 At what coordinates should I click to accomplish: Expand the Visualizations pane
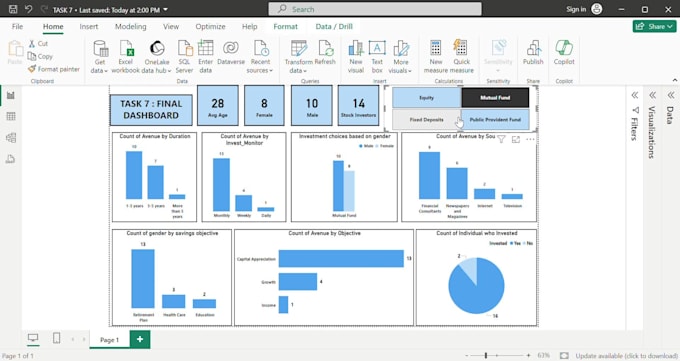[652, 95]
